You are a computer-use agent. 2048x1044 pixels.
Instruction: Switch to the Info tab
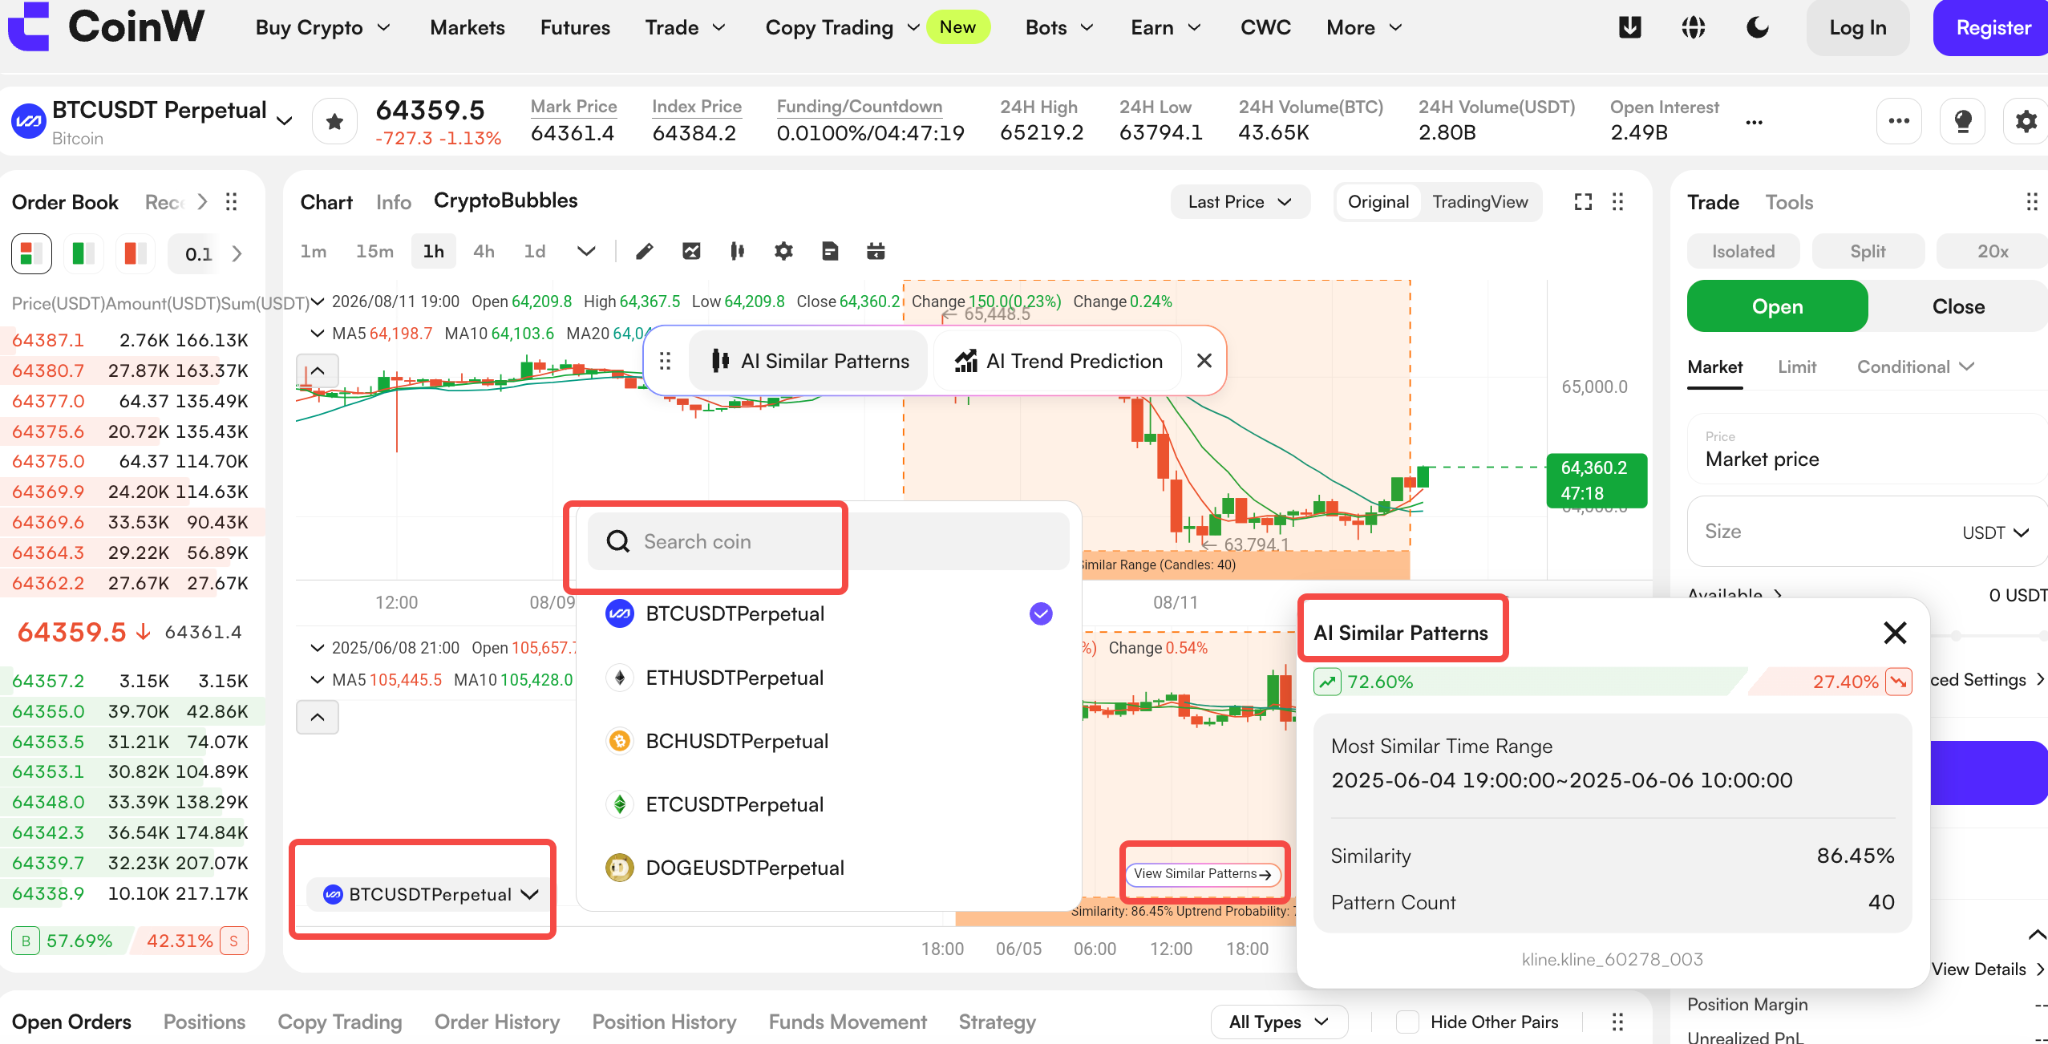[393, 202]
